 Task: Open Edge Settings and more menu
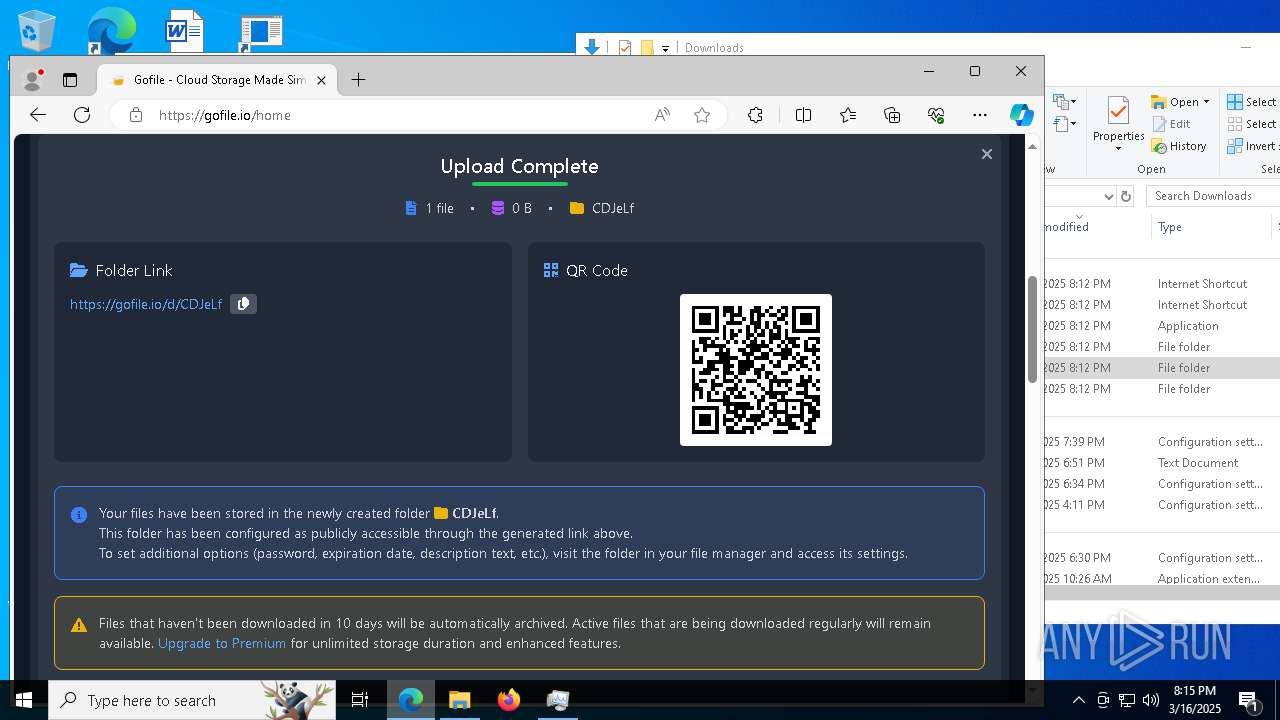(980, 115)
